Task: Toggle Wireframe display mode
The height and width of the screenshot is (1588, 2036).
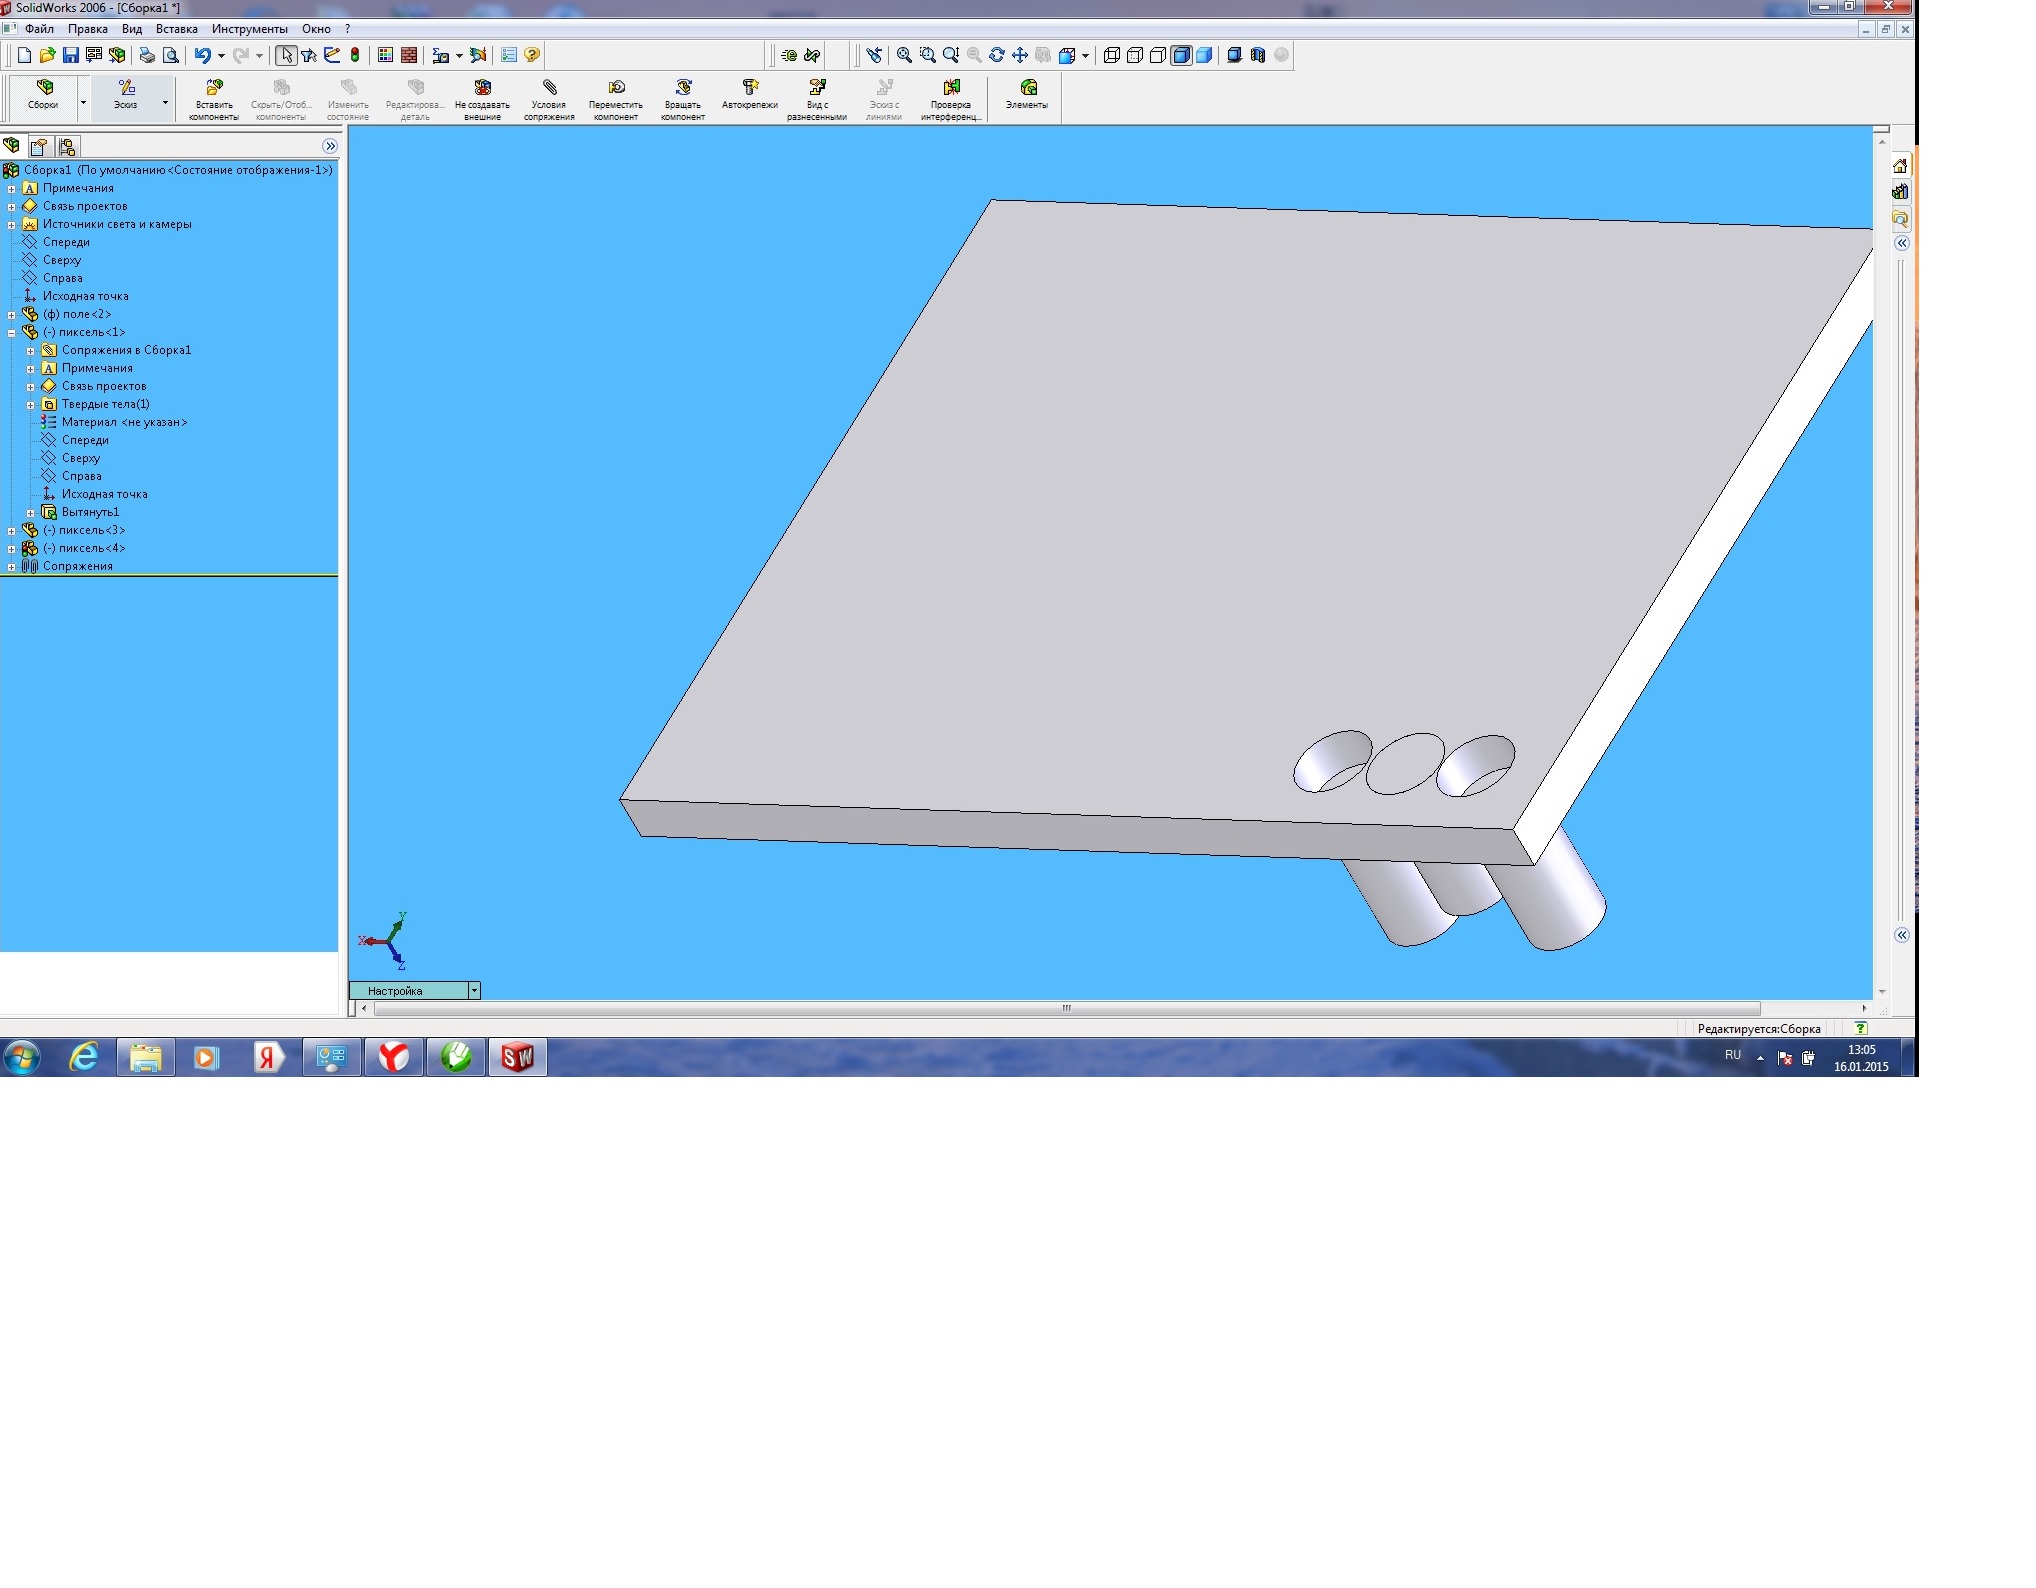Action: coord(1112,55)
